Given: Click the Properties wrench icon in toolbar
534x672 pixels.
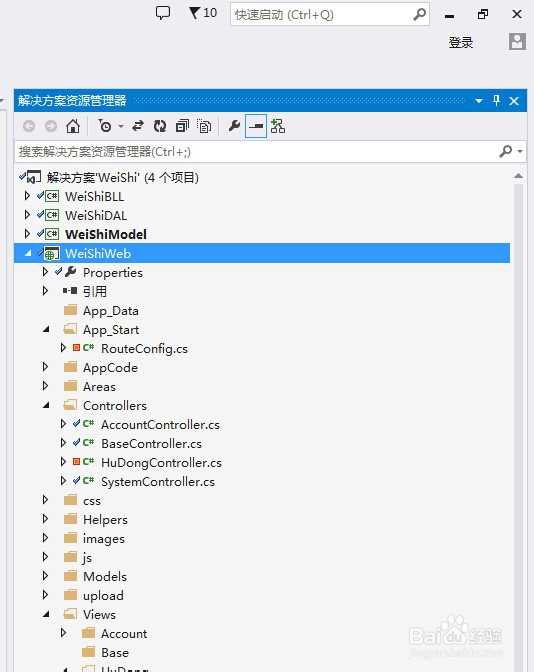Looking at the screenshot, I should point(234,126).
